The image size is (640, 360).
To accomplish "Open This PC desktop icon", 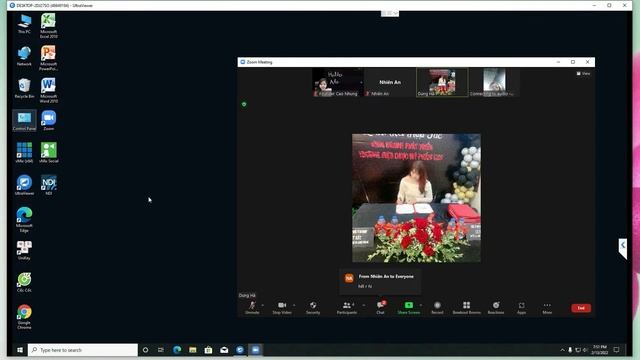I will 24,24.
